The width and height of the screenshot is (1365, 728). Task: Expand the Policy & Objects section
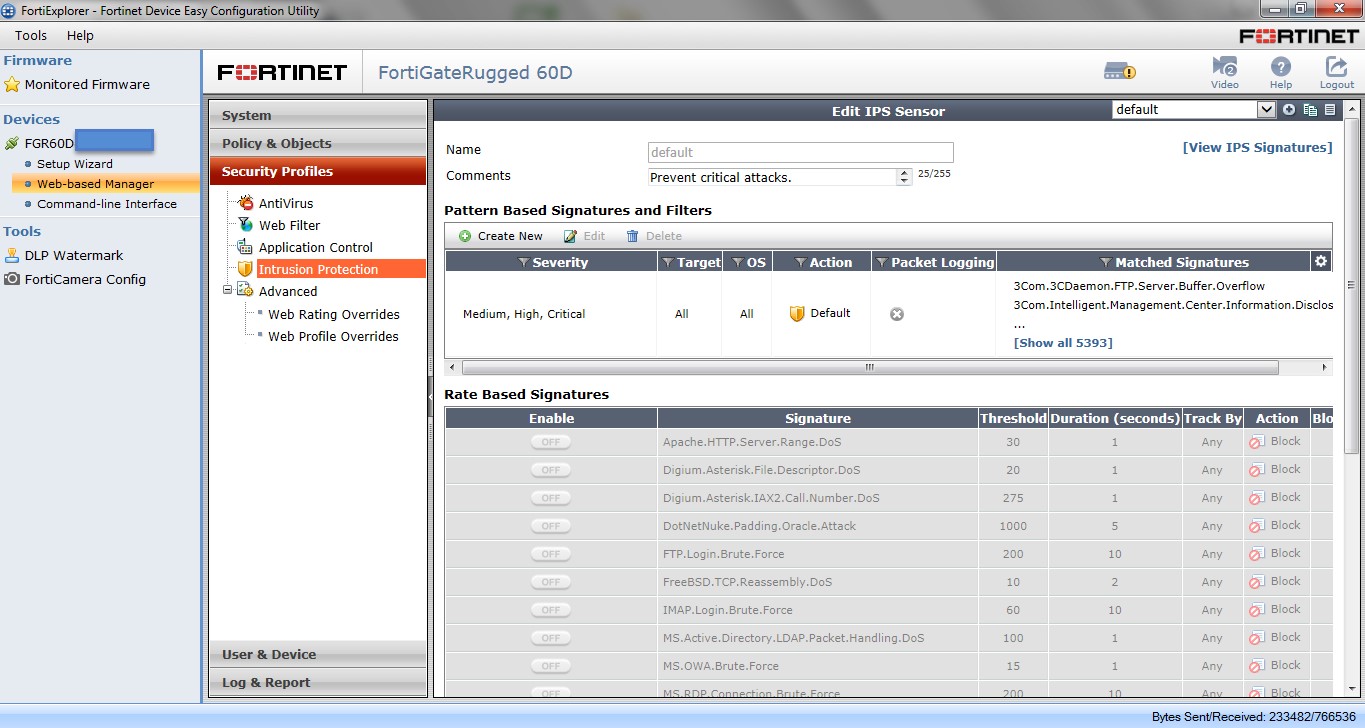click(318, 143)
